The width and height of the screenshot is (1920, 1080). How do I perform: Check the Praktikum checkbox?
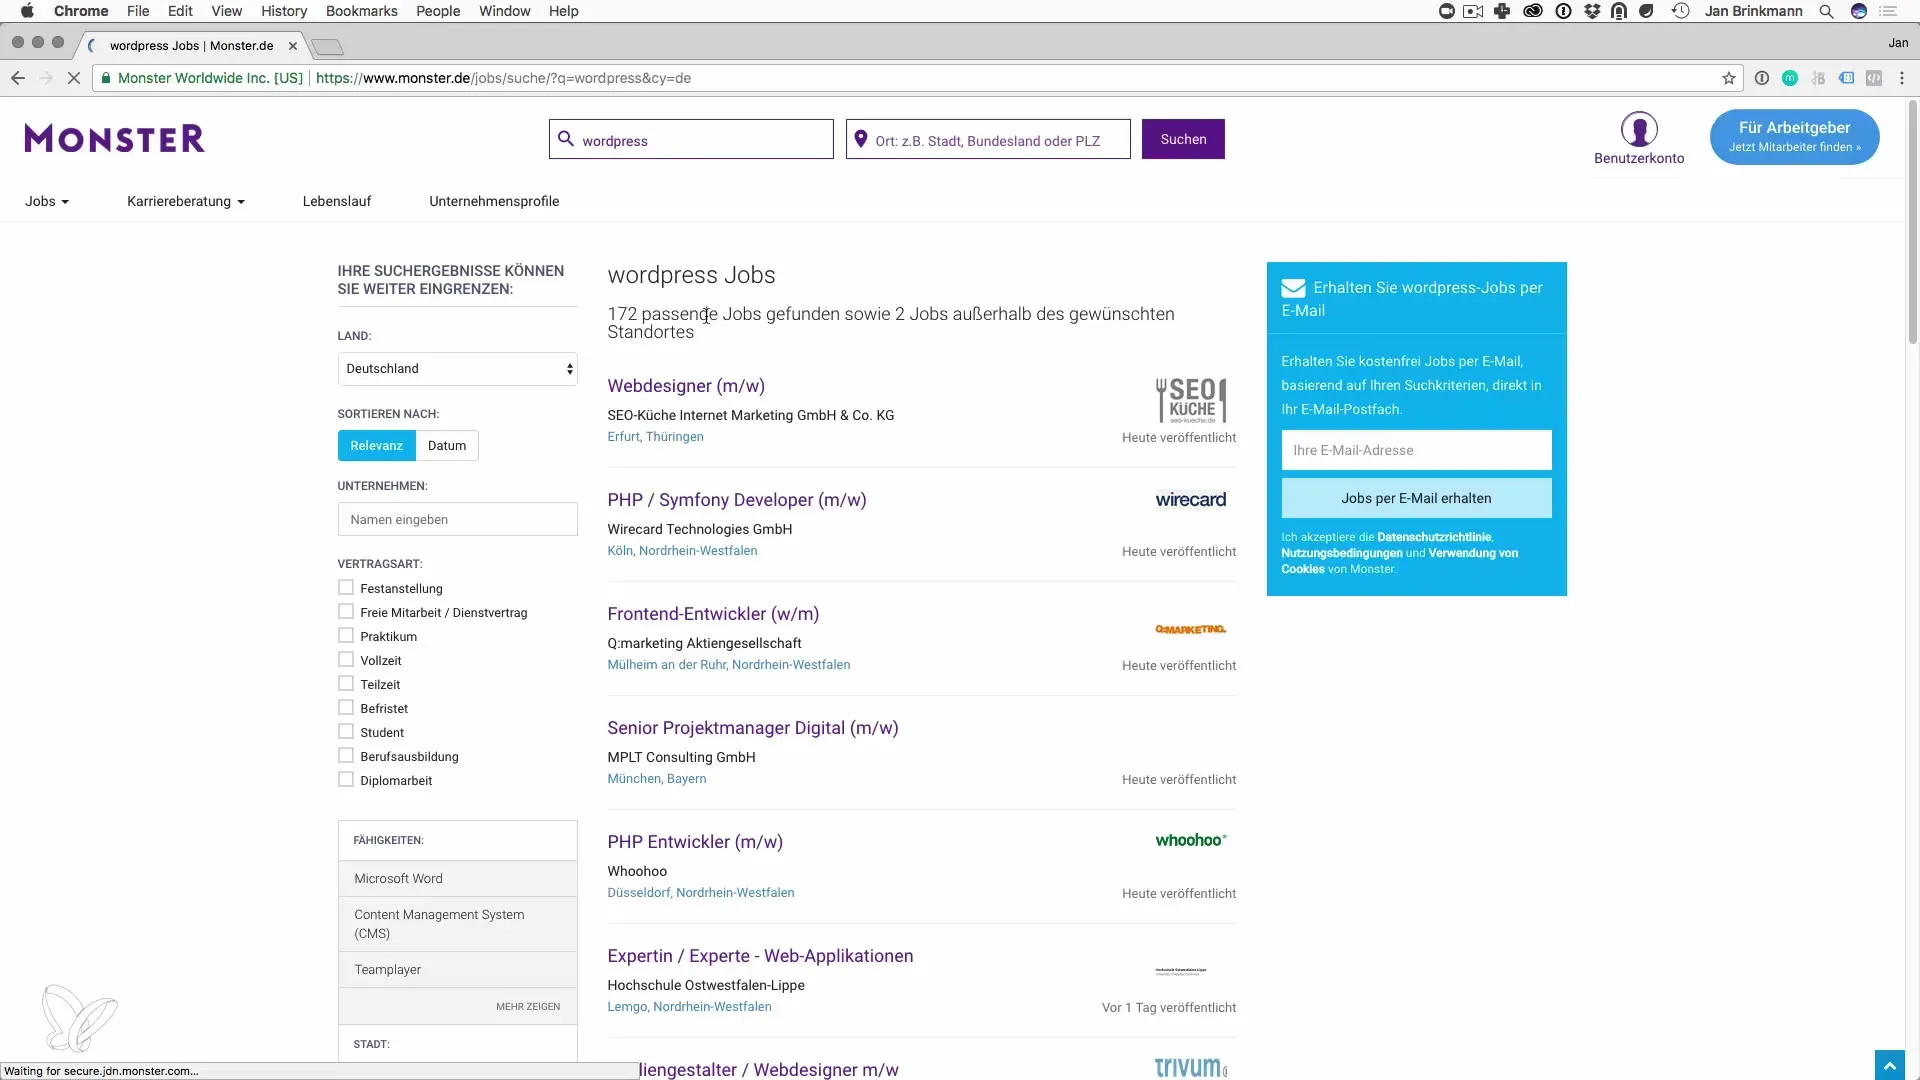point(346,636)
